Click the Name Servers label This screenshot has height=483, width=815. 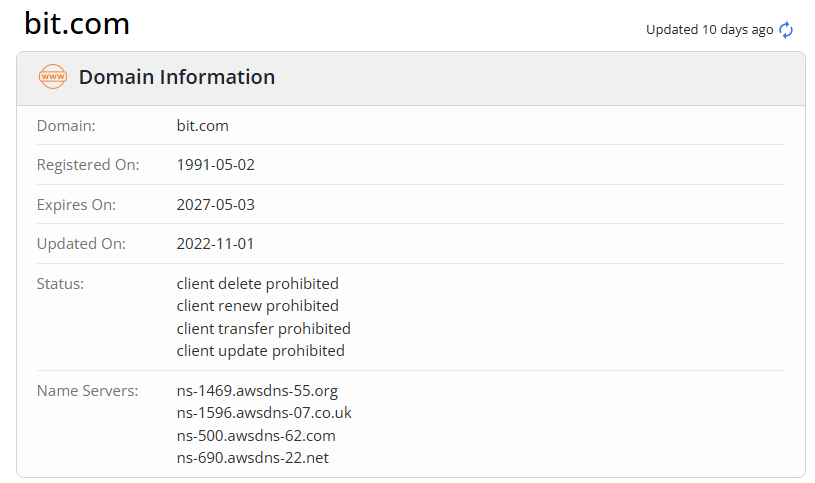click(87, 391)
